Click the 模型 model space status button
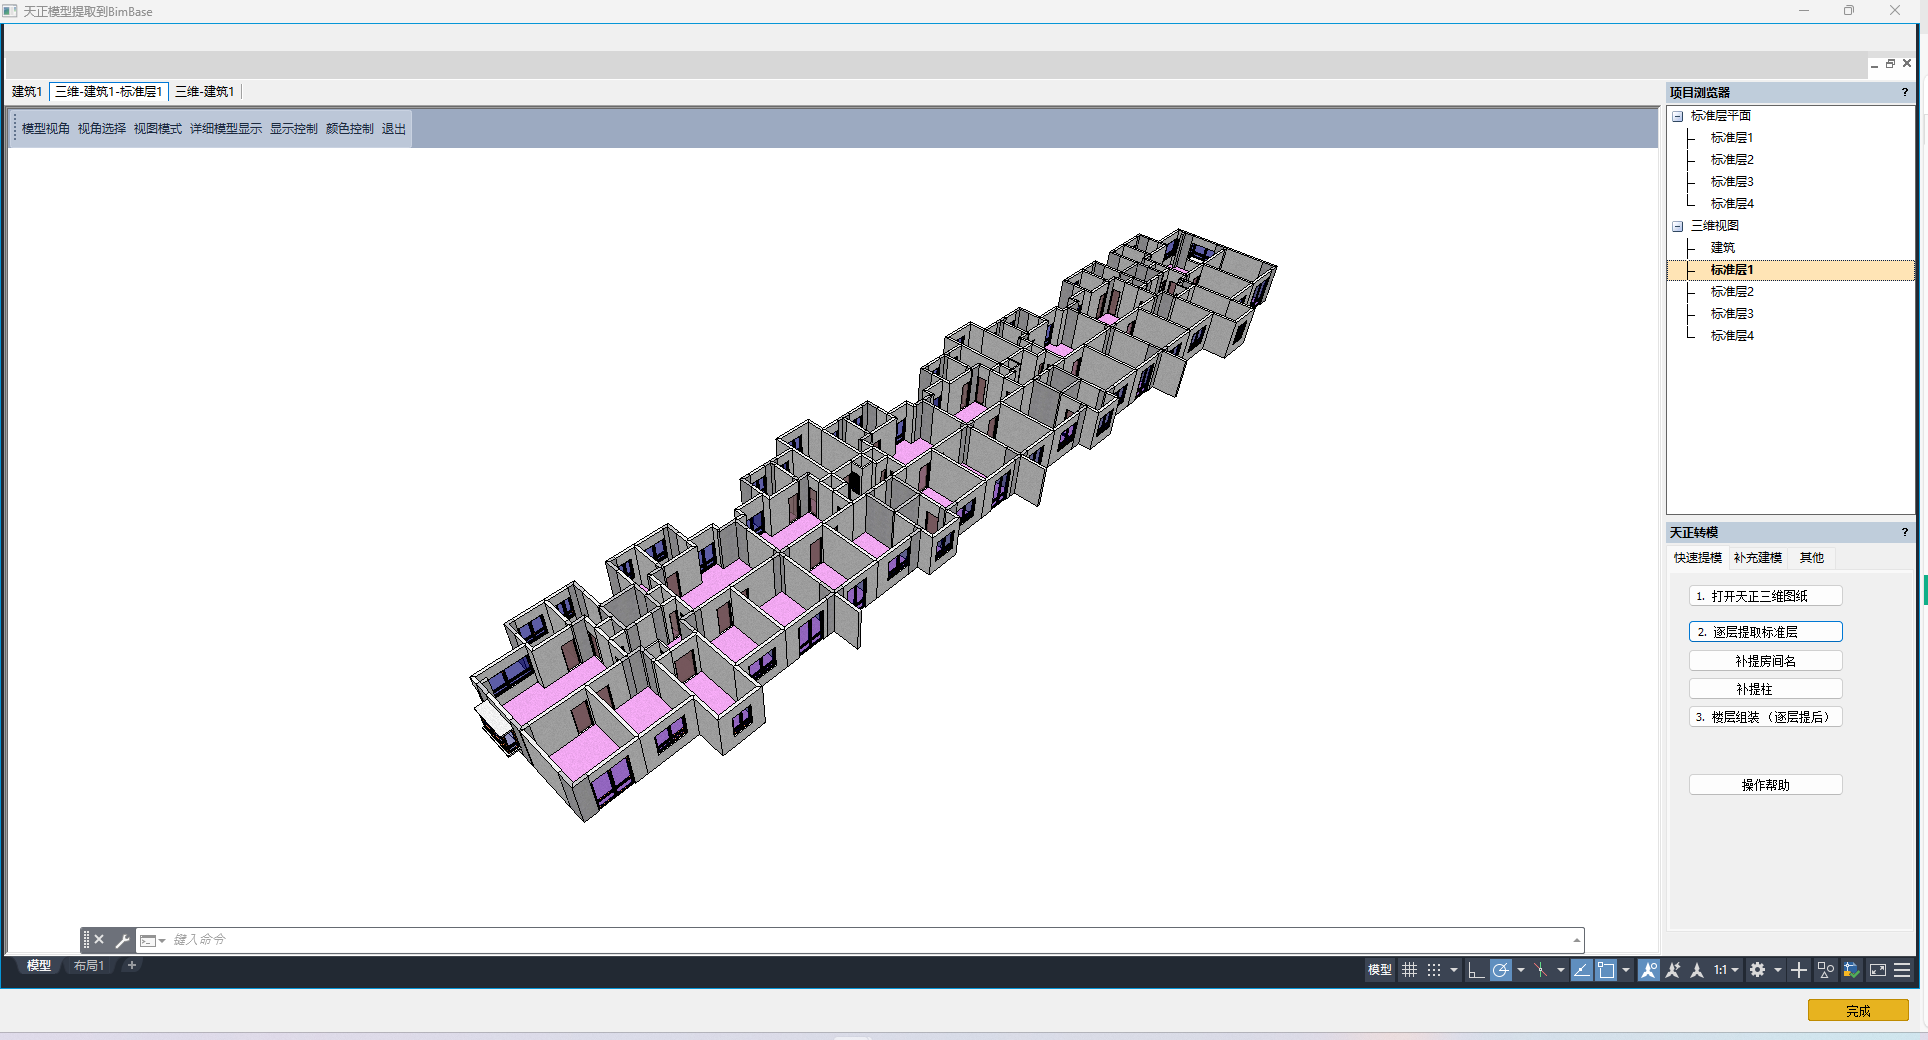 (x=1380, y=970)
